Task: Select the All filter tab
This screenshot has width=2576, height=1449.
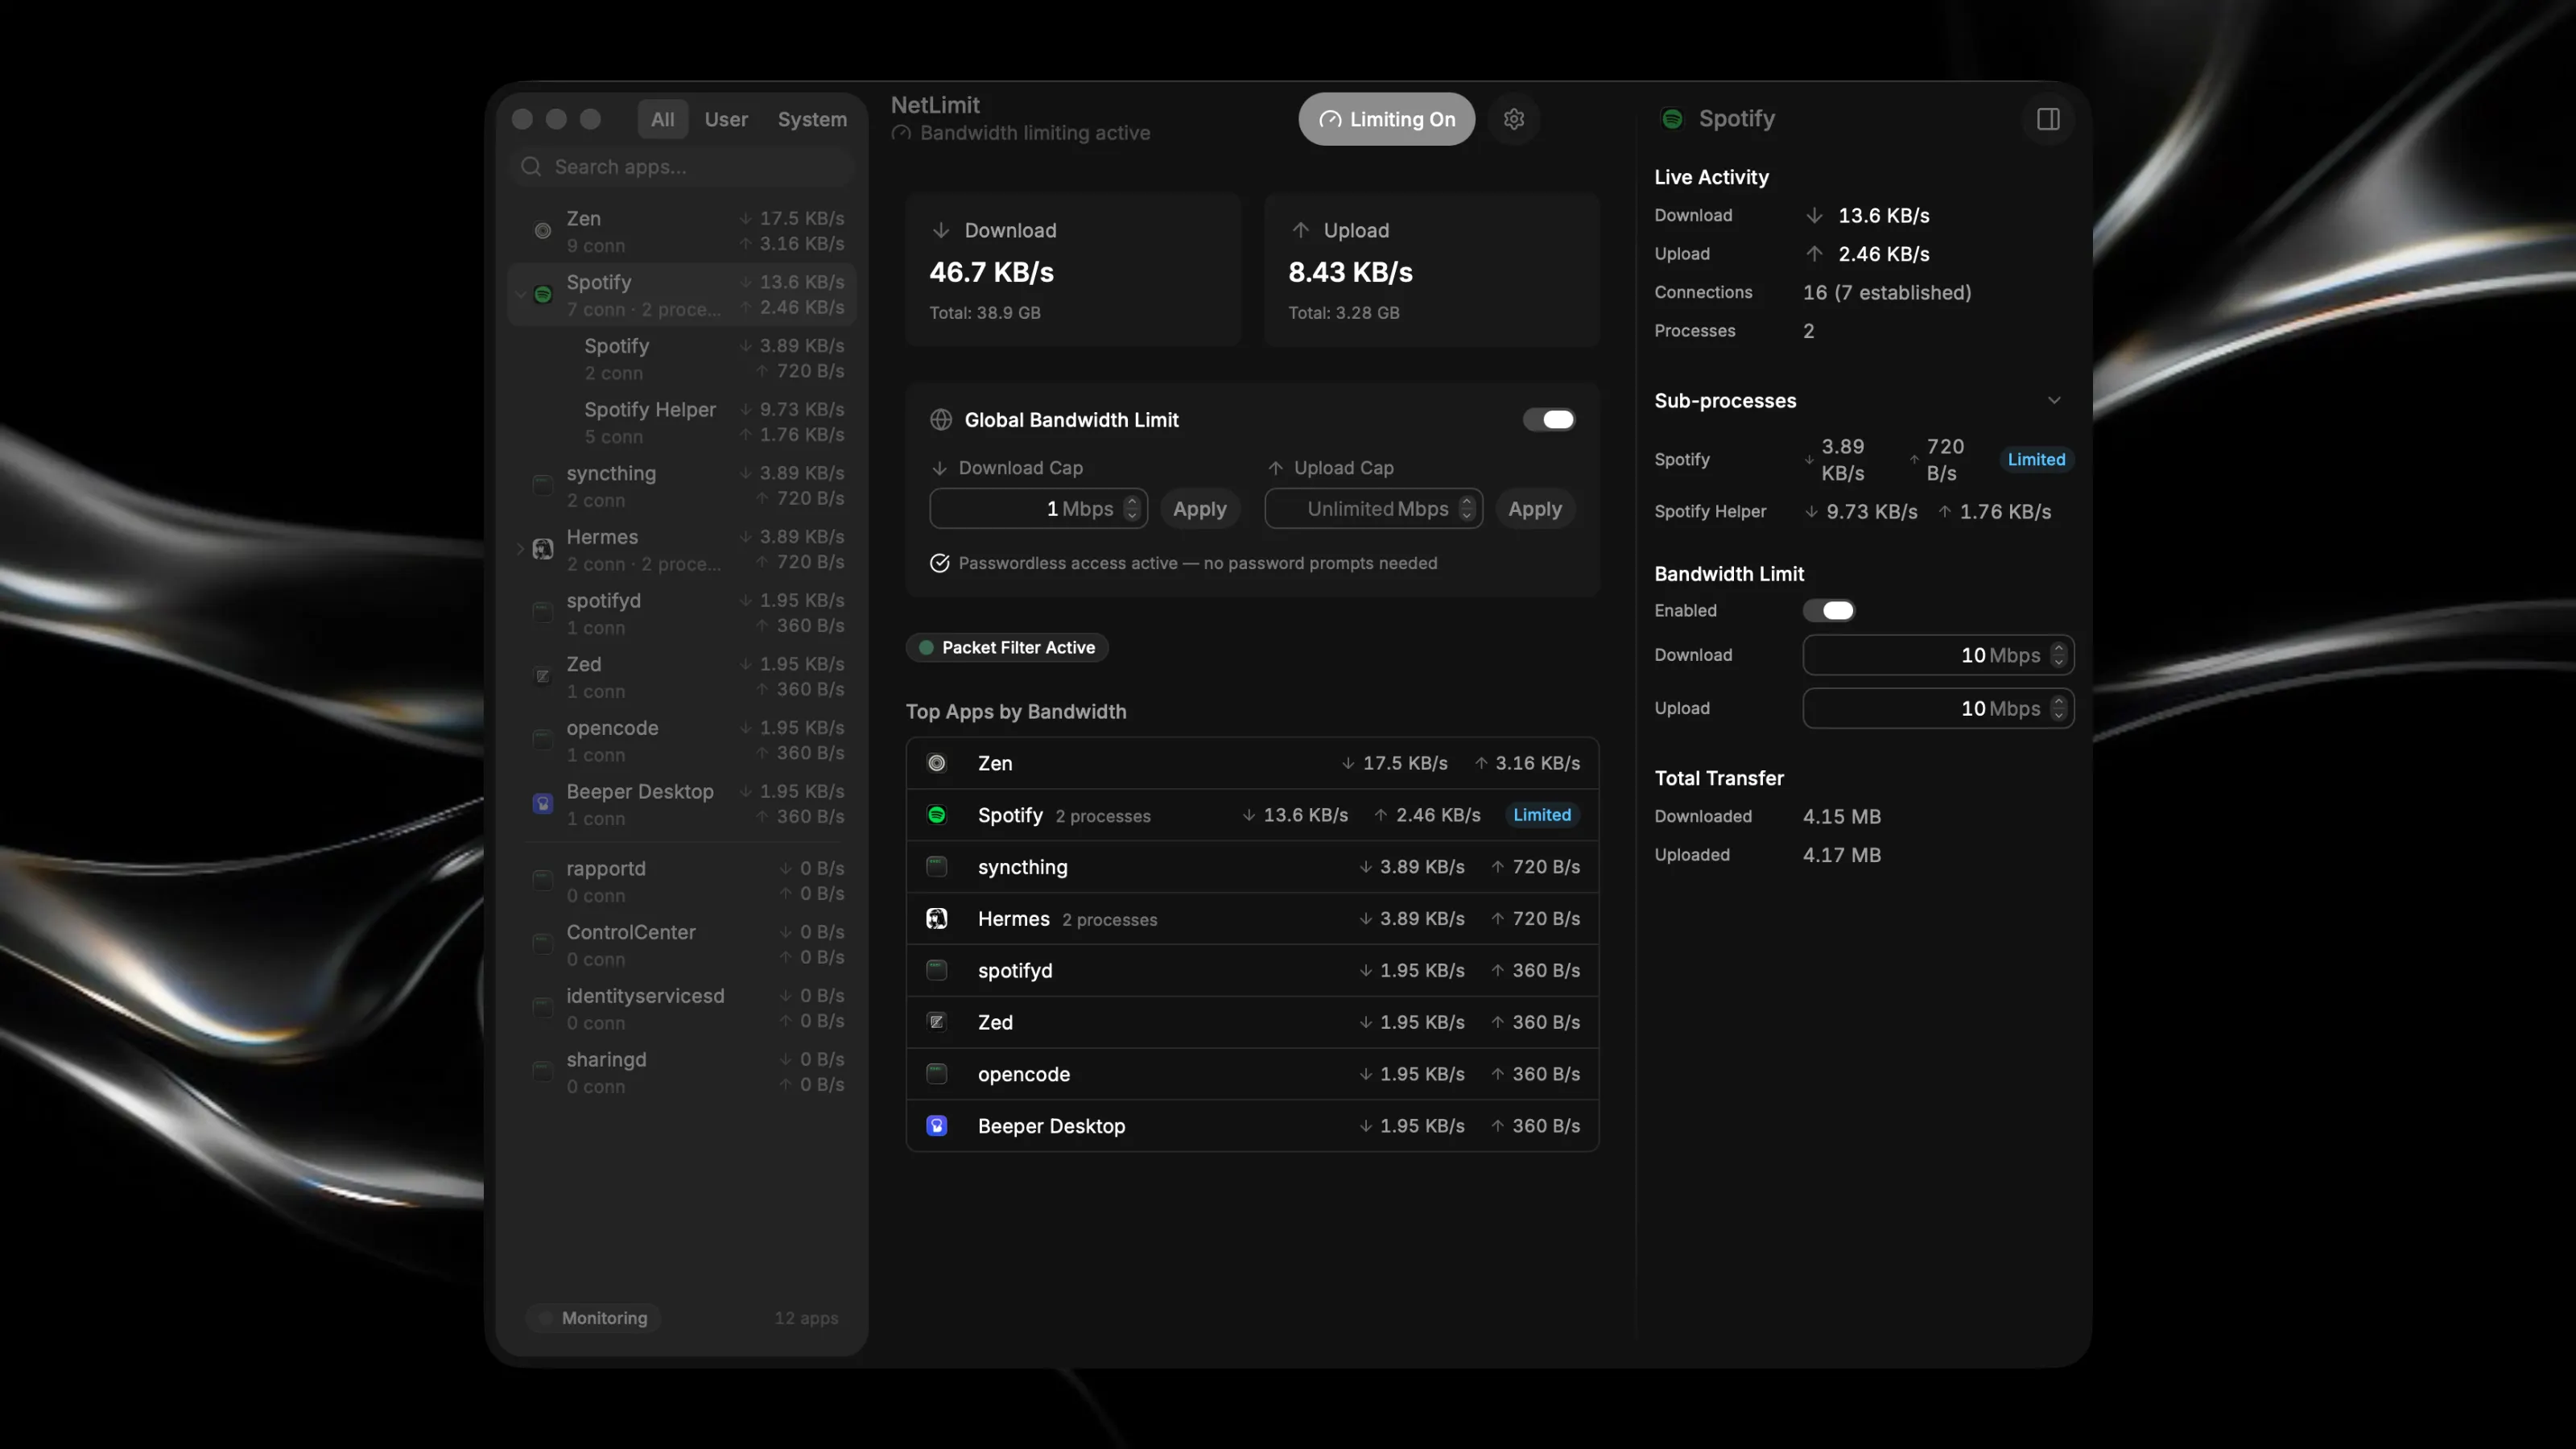Action: coord(663,119)
